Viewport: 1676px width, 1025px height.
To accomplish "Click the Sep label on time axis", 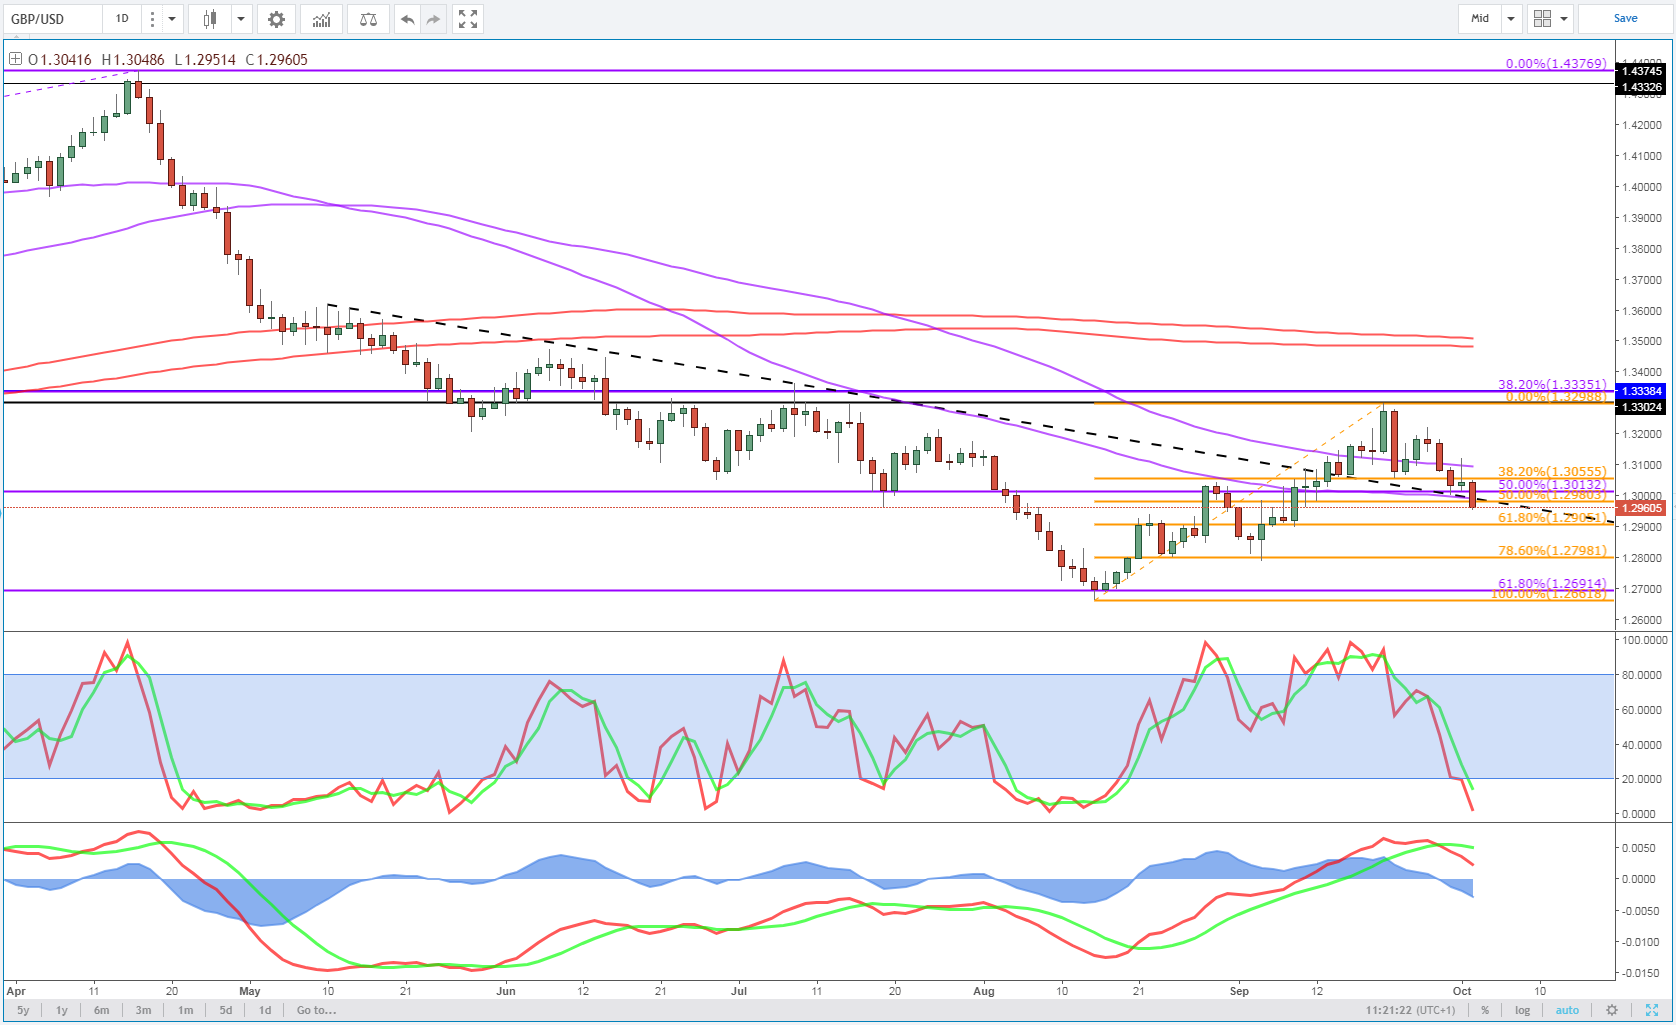I will (x=1239, y=991).
